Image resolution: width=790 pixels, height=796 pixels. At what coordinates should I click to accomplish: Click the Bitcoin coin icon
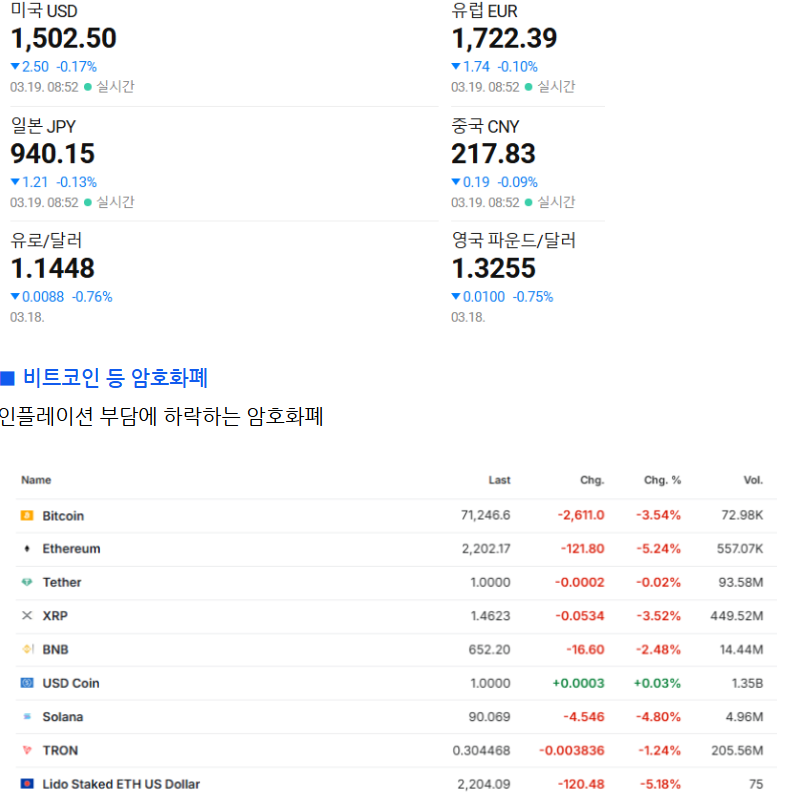(27, 516)
